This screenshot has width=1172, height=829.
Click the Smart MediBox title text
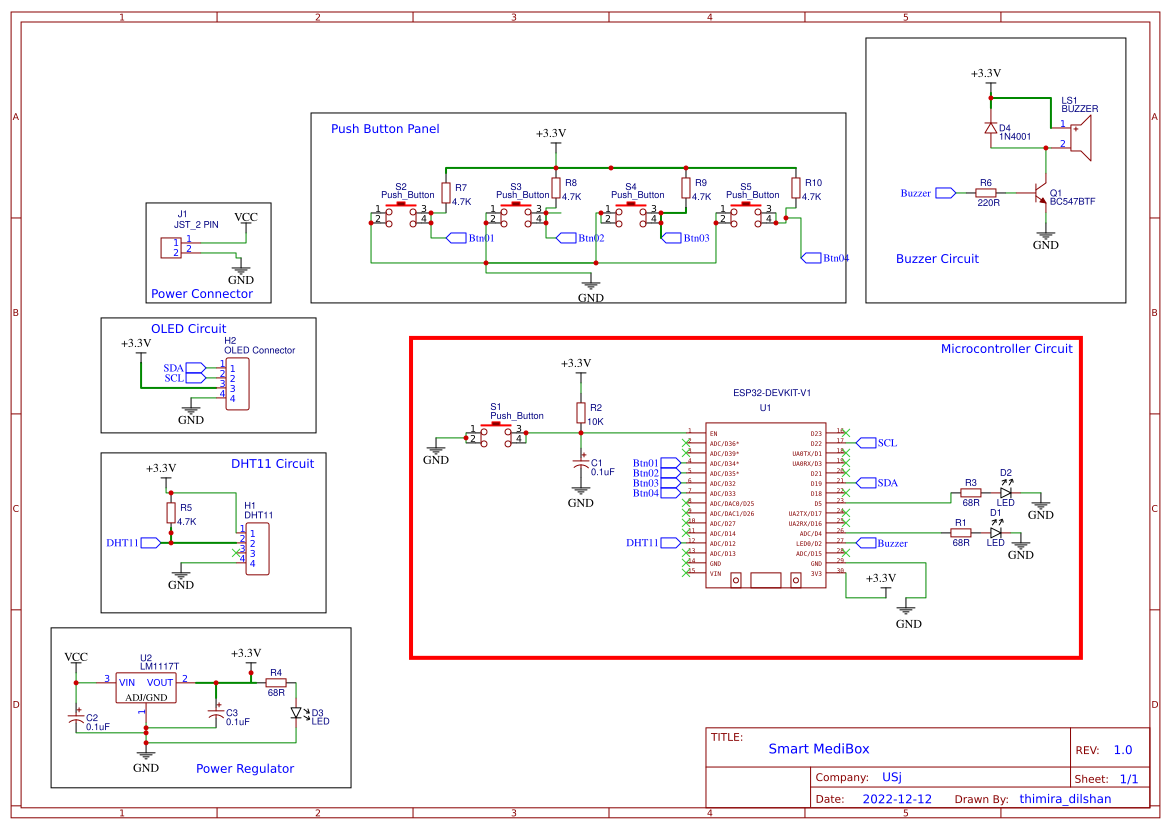tap(818, 749)
